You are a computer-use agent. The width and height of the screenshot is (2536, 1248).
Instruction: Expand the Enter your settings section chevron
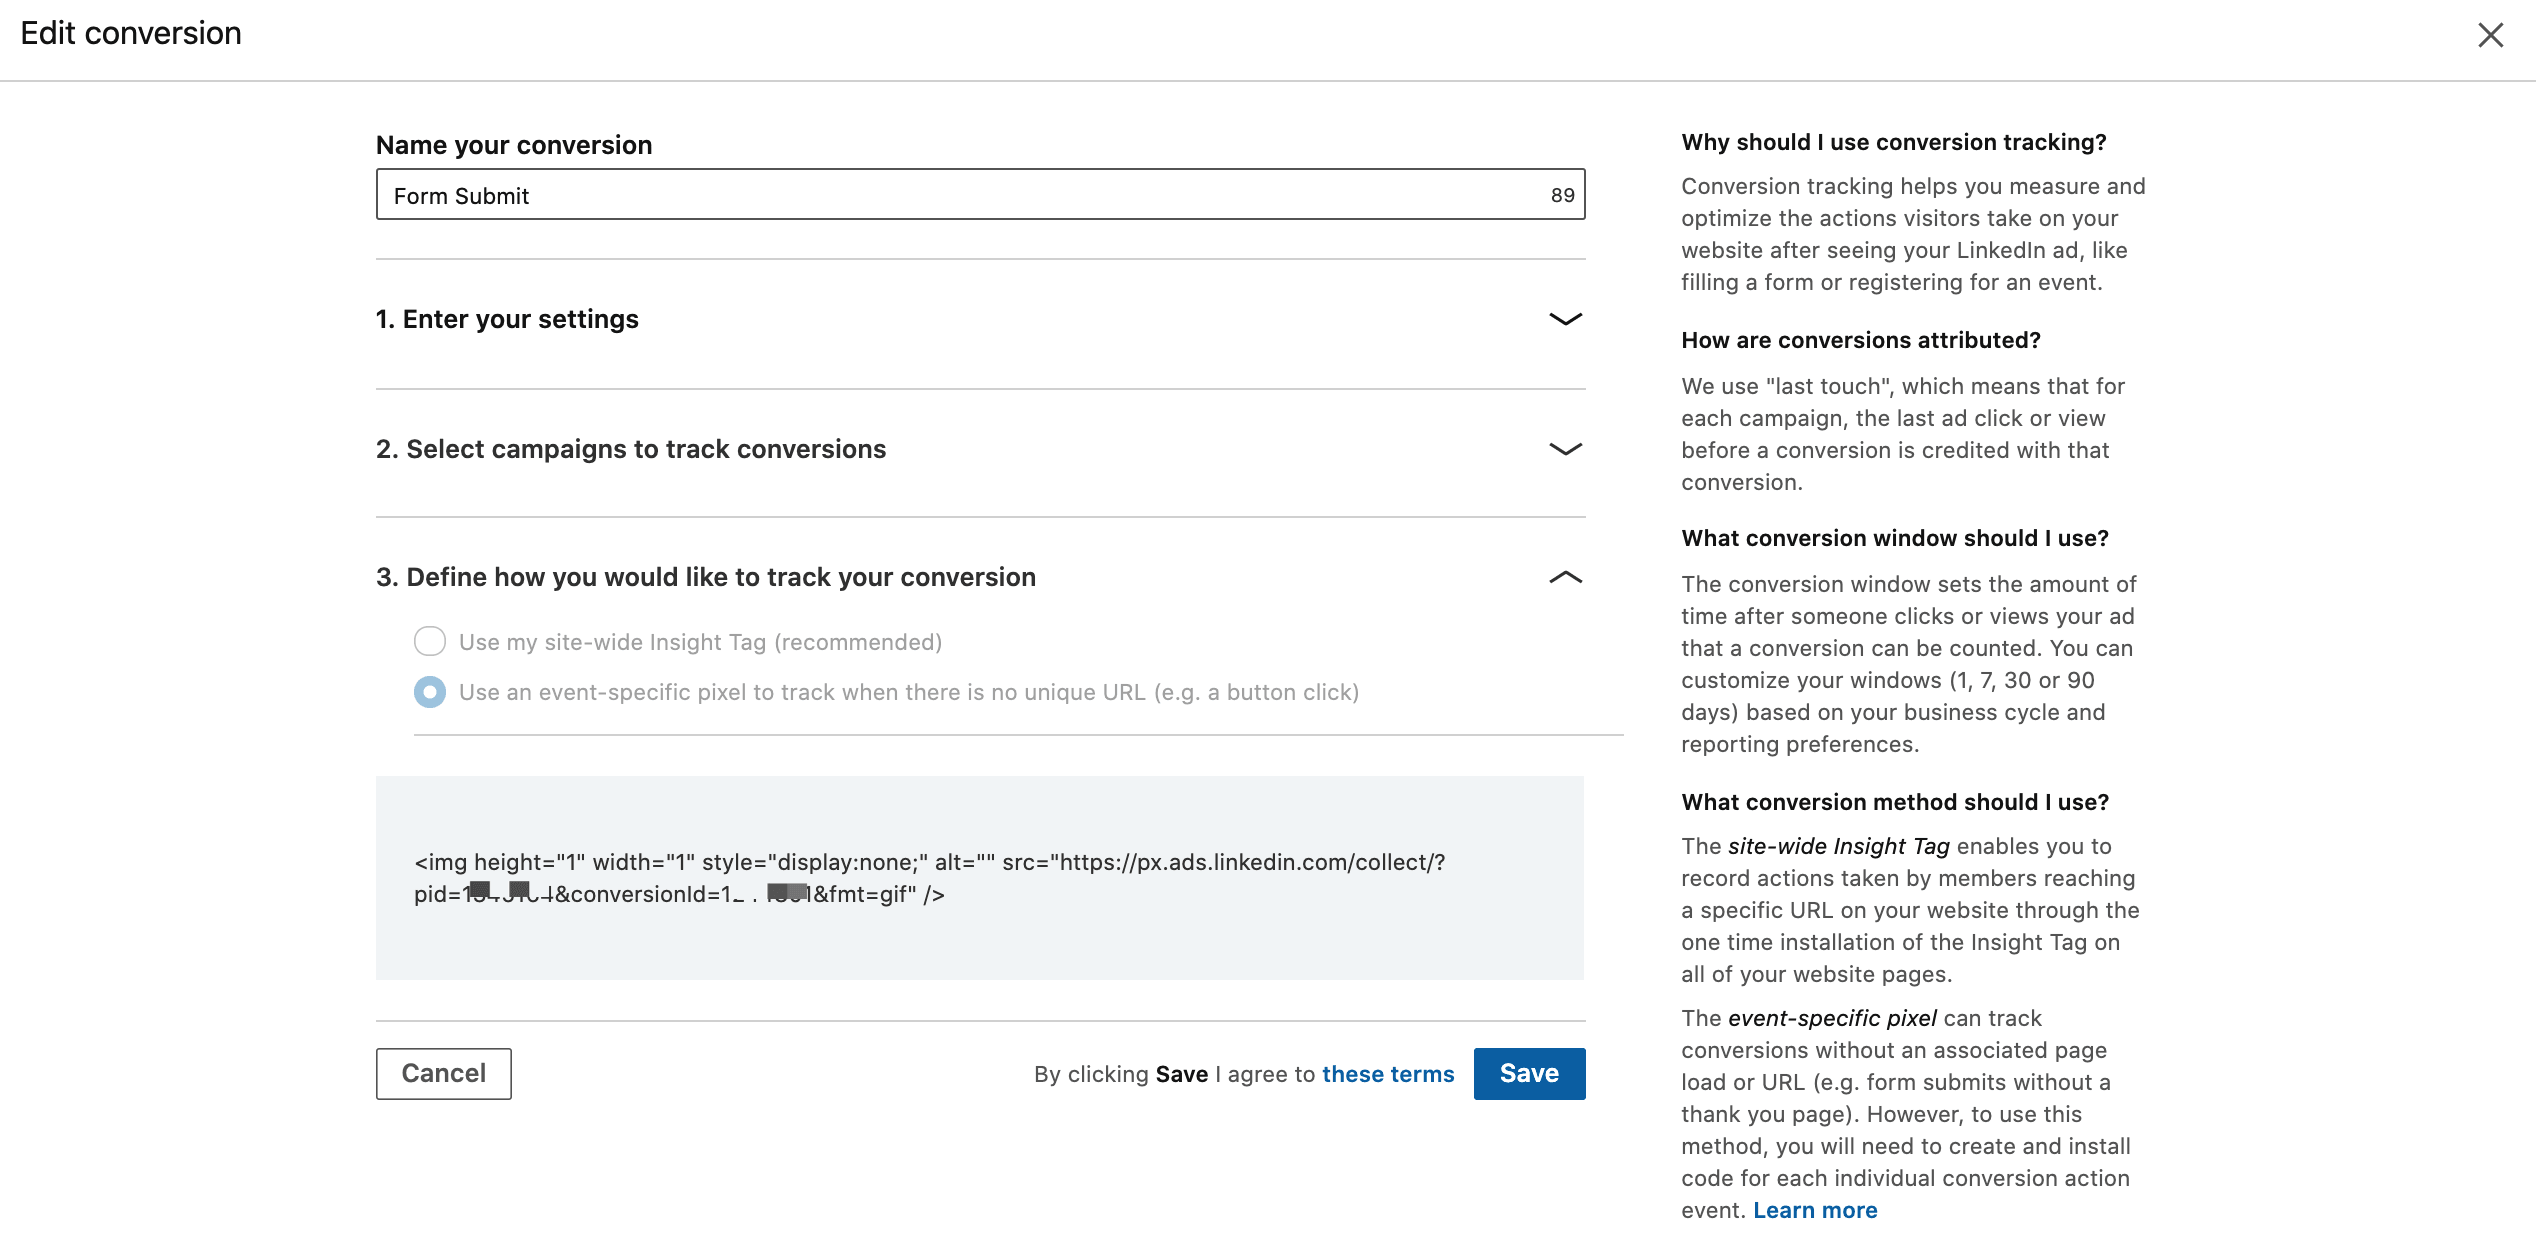point(1565,319)
